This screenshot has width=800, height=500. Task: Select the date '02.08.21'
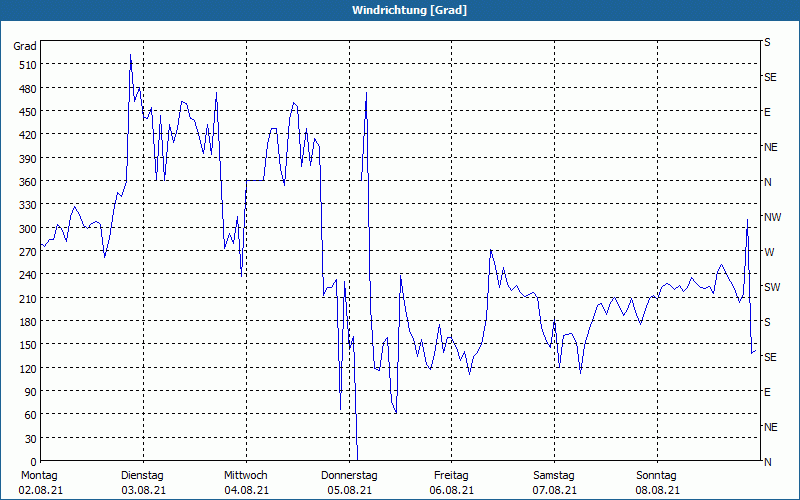[41, 490]
